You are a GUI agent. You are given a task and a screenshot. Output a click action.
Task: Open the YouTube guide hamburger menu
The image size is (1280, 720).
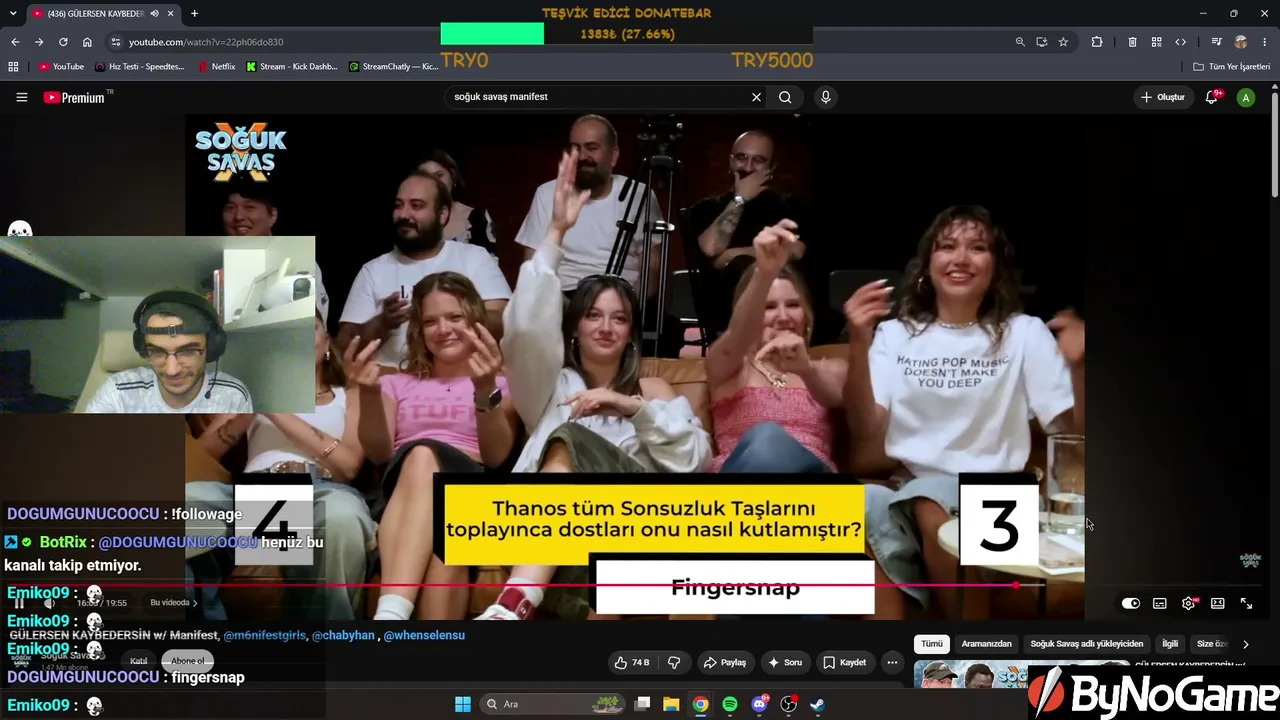click(x=21, y=97)
